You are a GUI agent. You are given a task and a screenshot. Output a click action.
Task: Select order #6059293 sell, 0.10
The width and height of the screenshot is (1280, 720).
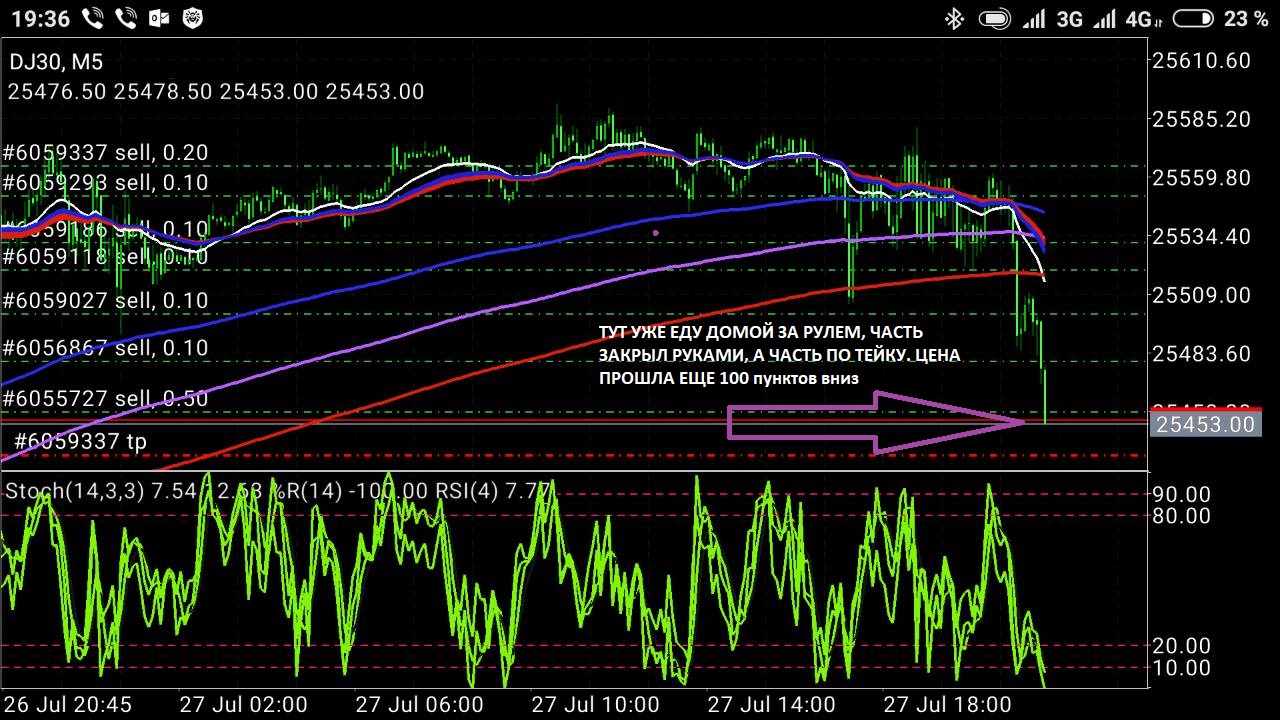[105, 183]
